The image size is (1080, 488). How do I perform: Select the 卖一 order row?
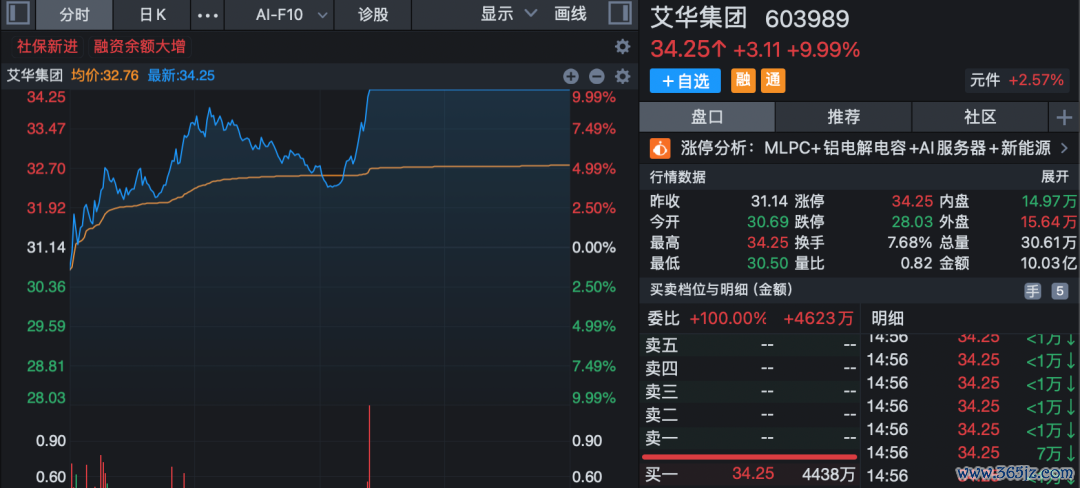pyautogui.click(x=750, y=438)
